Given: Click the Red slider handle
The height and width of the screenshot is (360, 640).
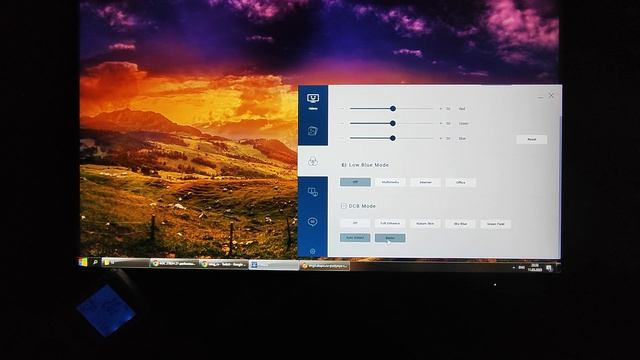Looking at the screenshot, I should pos(393,109).
